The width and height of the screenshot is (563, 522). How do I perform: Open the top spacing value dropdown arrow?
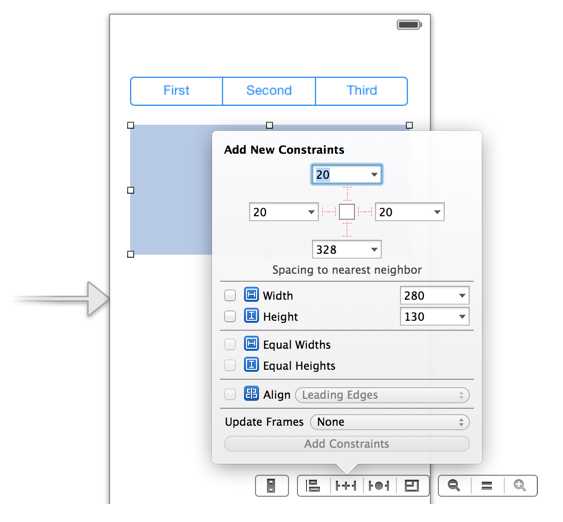374,175
